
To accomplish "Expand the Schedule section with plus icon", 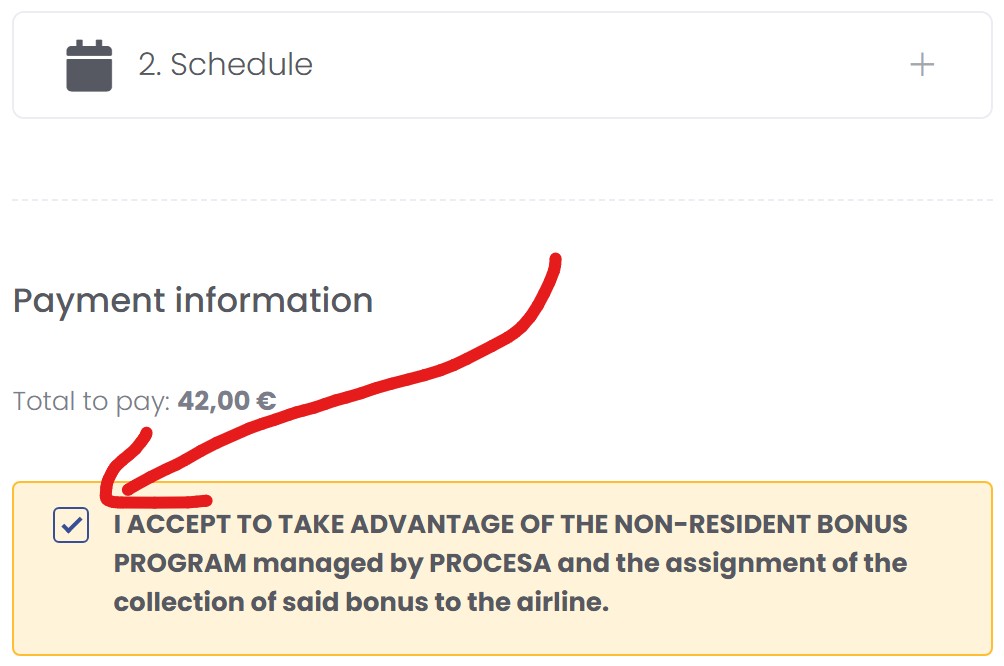I will pos(921,66).
